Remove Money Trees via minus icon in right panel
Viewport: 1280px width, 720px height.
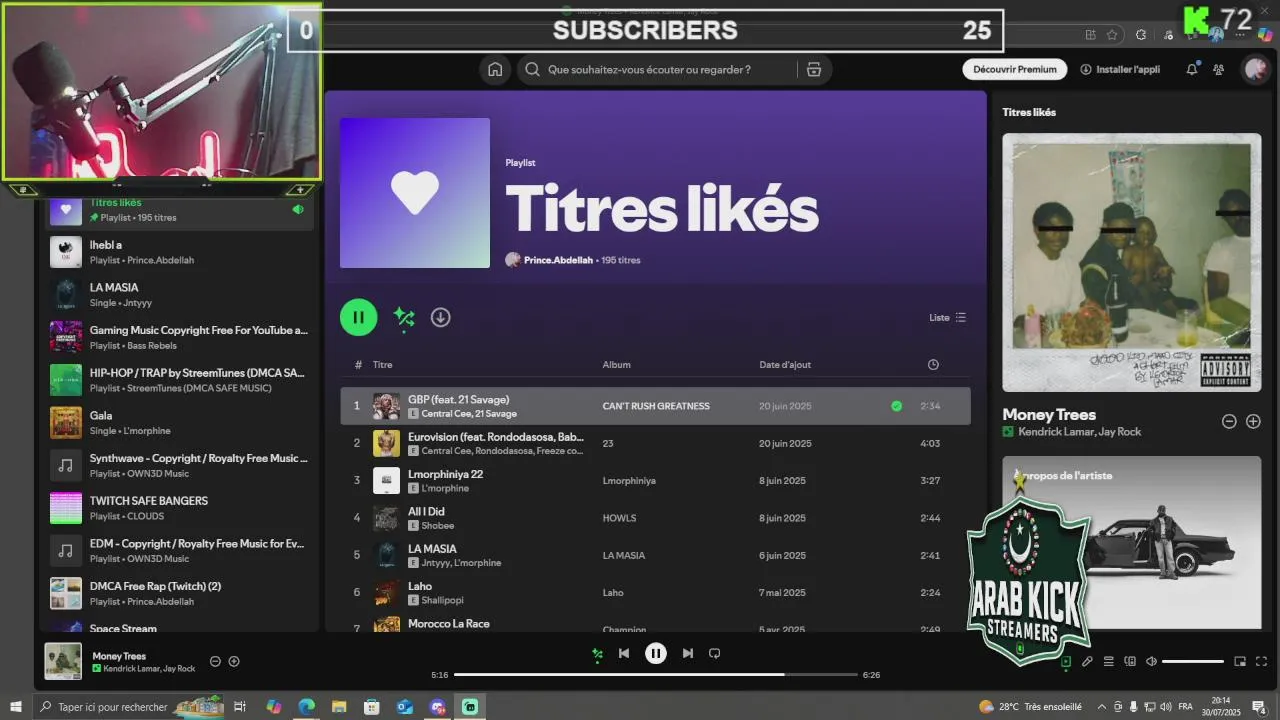coord(1229,422)
